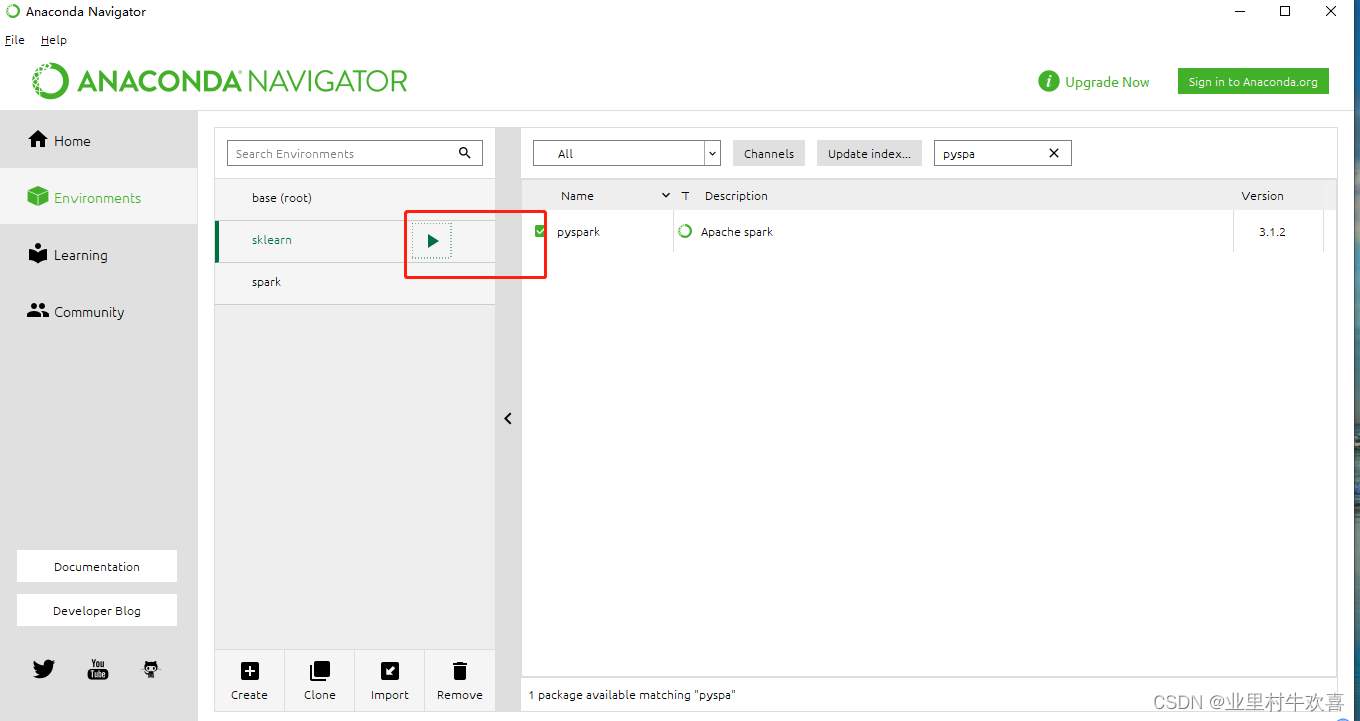
Task: Go to the Home tab
Action: (x=99, y=141)
